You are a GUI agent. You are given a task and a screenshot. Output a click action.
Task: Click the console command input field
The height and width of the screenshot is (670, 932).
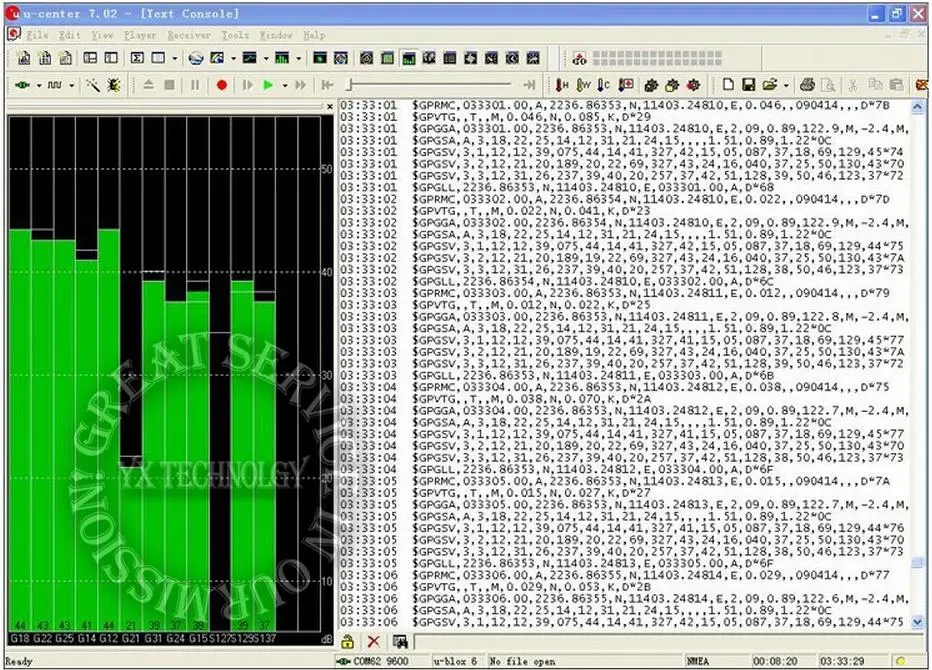(x=669, y=641)
